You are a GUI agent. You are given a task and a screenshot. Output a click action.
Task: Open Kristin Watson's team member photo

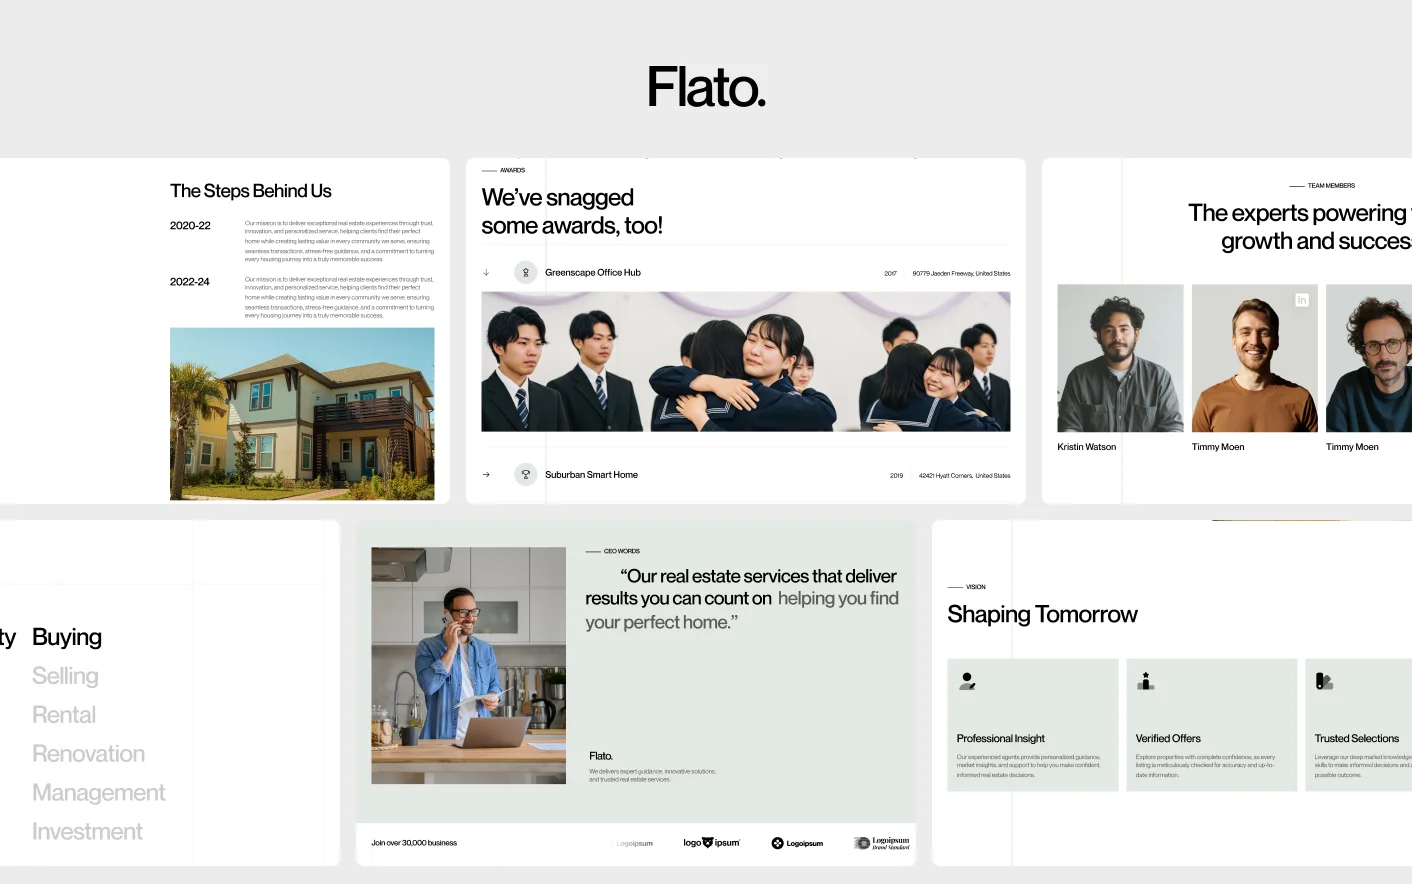[x=1120, y=358]
